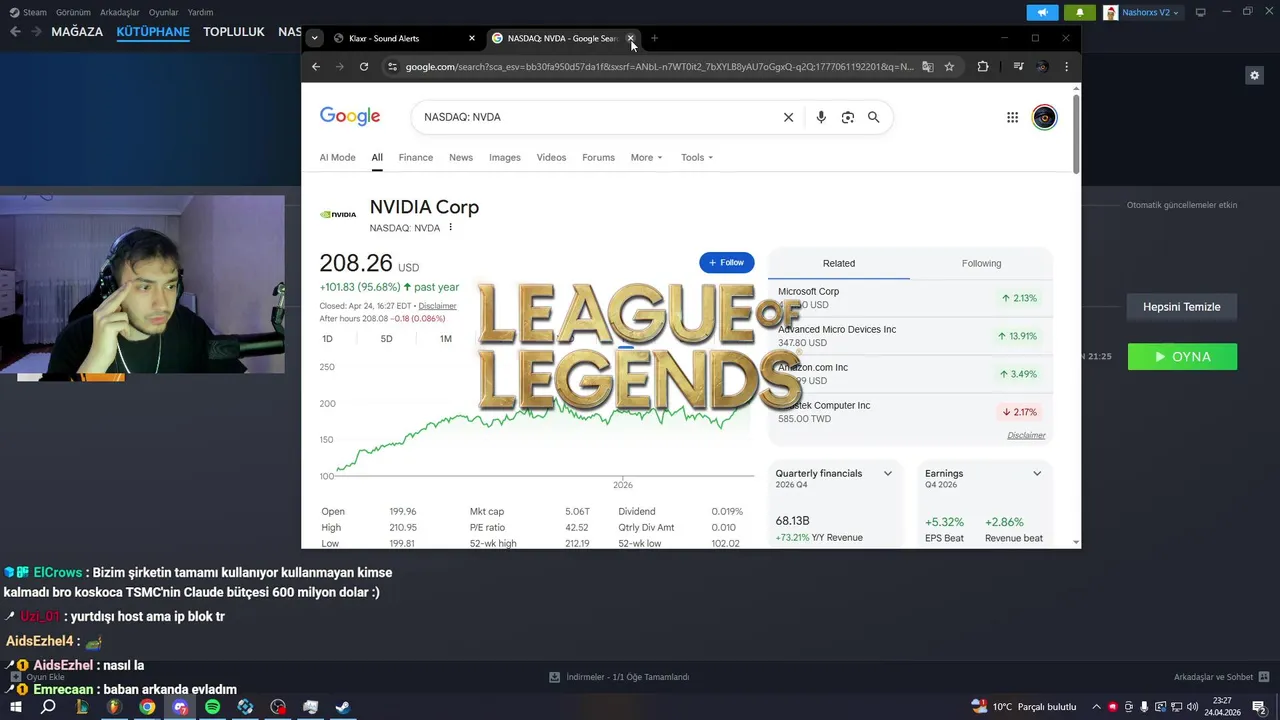Select the News search tab
The width and height of the screenshot is (1280, 720).
point(461,157)
